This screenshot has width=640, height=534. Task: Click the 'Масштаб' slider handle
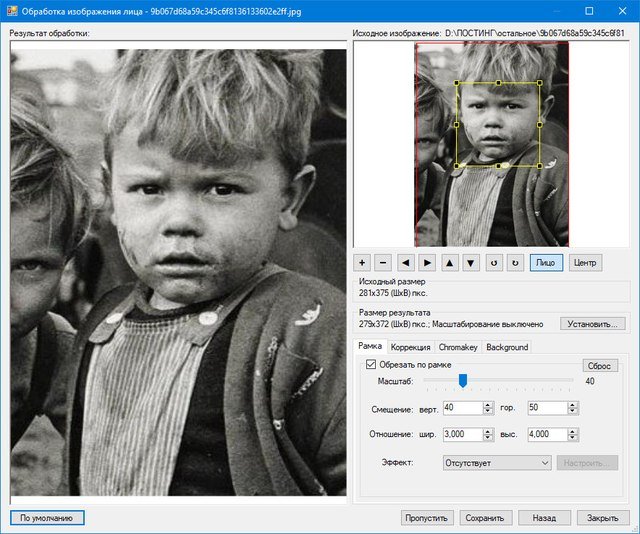[x=463, y=380]
